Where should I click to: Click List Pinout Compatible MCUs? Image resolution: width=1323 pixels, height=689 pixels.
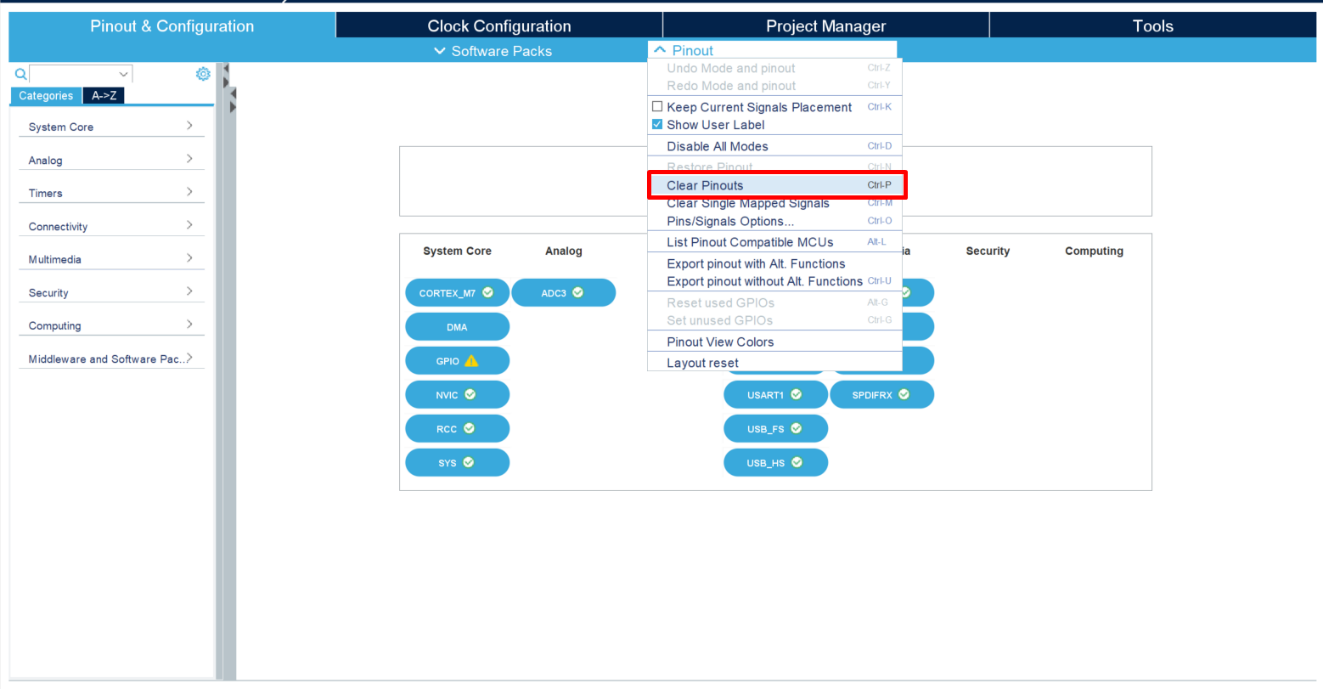(744, 241)
